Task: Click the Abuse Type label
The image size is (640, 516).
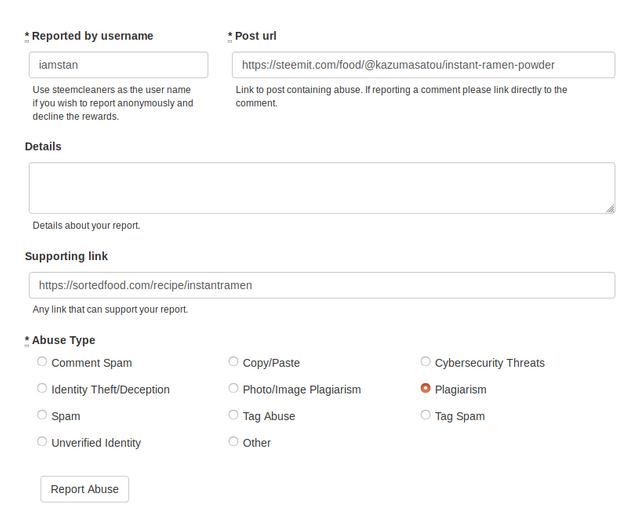Action: [63, 340]
